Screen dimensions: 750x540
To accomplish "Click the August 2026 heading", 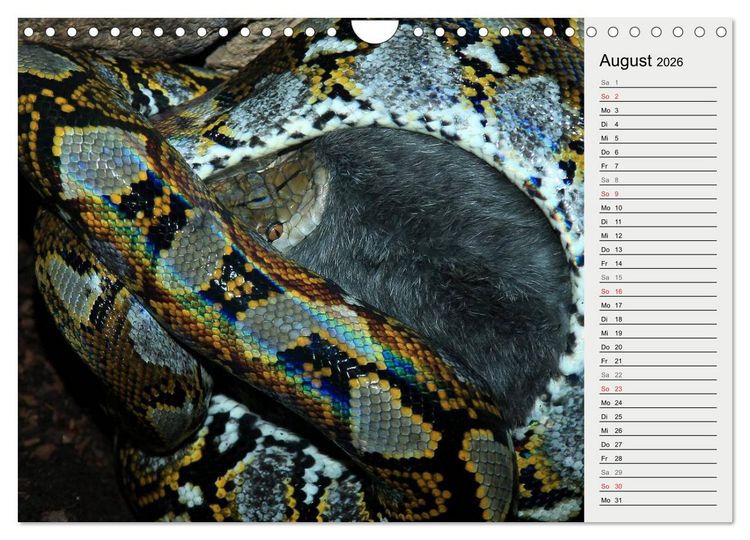I will pos(641,61).
